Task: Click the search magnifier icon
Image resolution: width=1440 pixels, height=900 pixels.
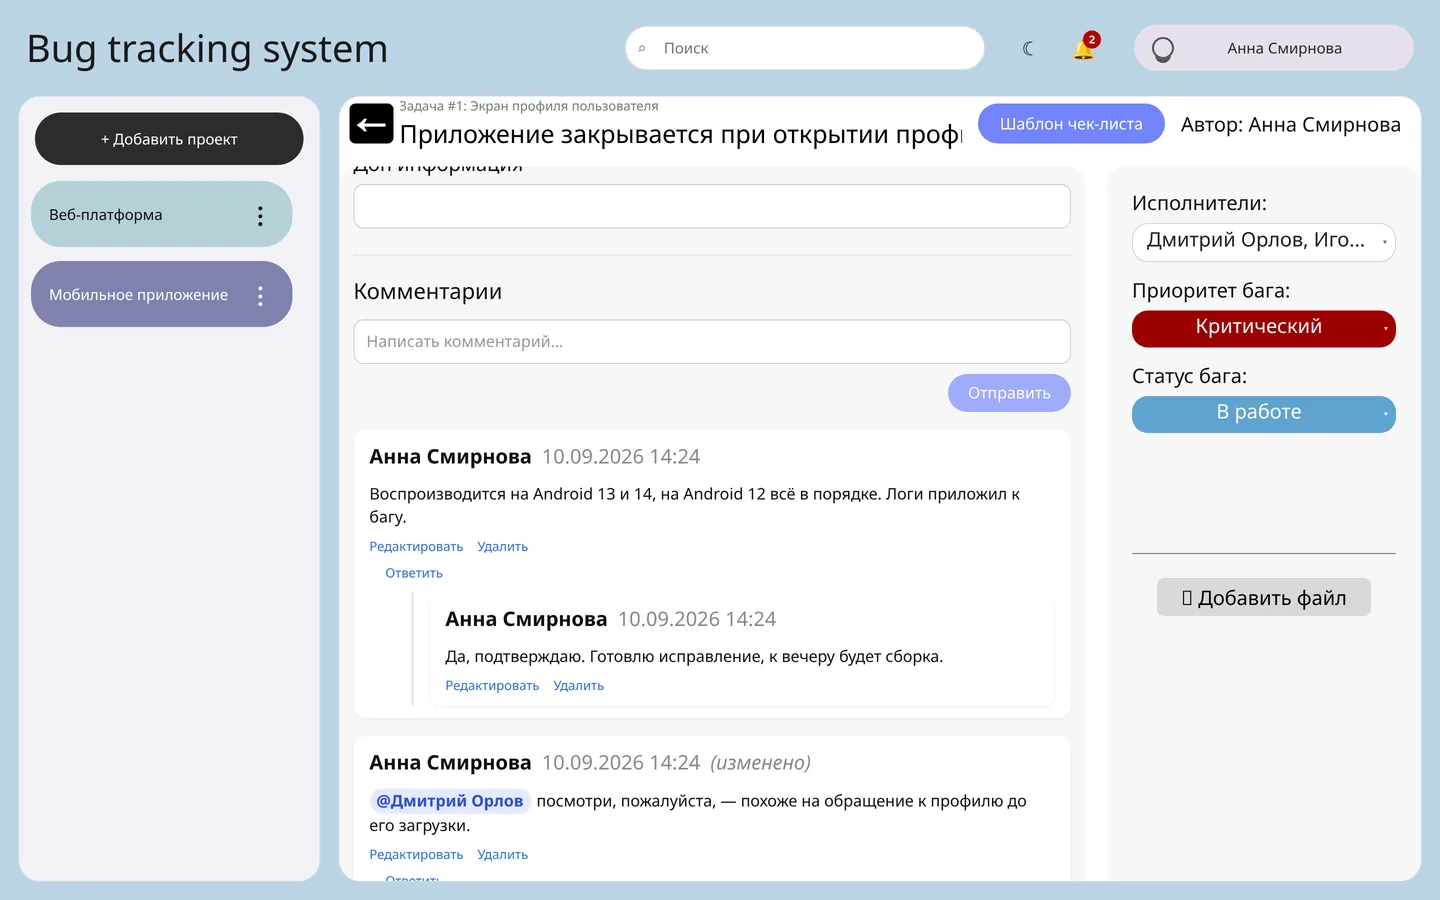Action: coord(642,48)
